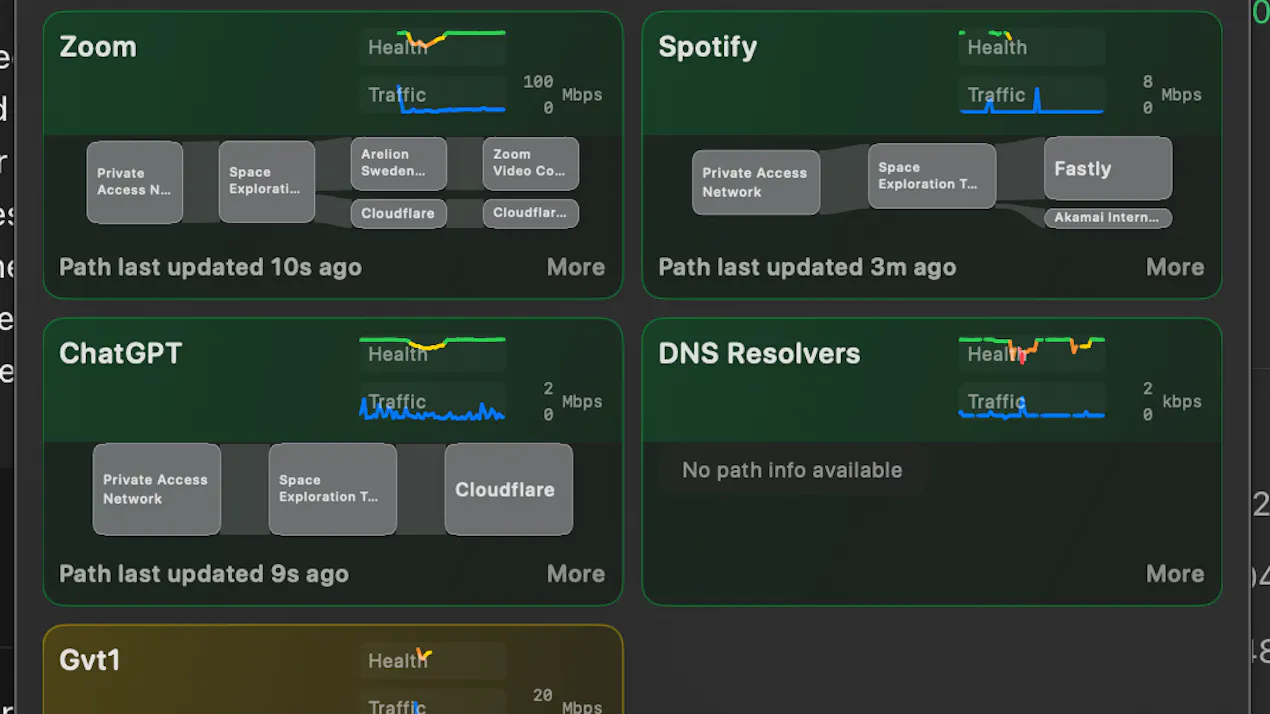Click the Zoom Traffic sparkline
The height and width of the screenshot is (714, 1270).
coord(433,95)
